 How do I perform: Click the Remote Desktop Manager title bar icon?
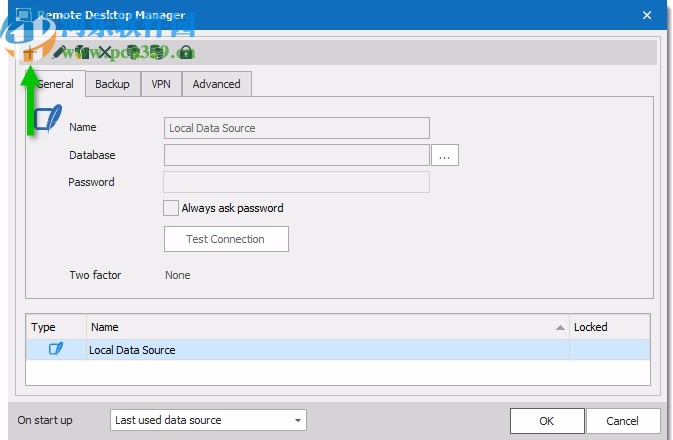(24, 15)
